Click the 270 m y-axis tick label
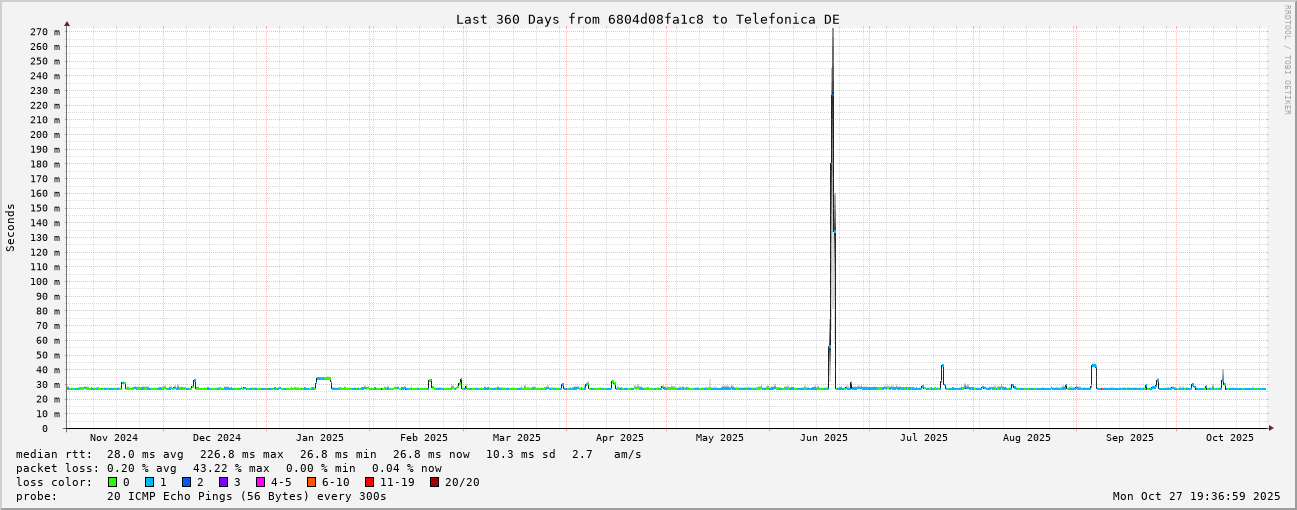The width and height of the screenshot is (1297, 510). coord(44,32)
